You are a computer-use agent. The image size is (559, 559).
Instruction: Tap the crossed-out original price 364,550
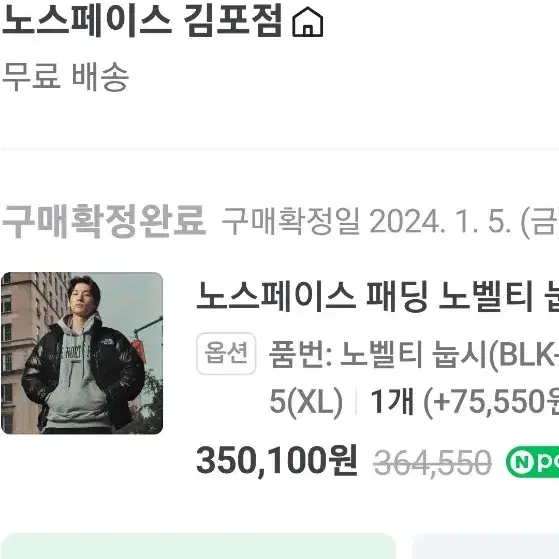pos(433,462)
